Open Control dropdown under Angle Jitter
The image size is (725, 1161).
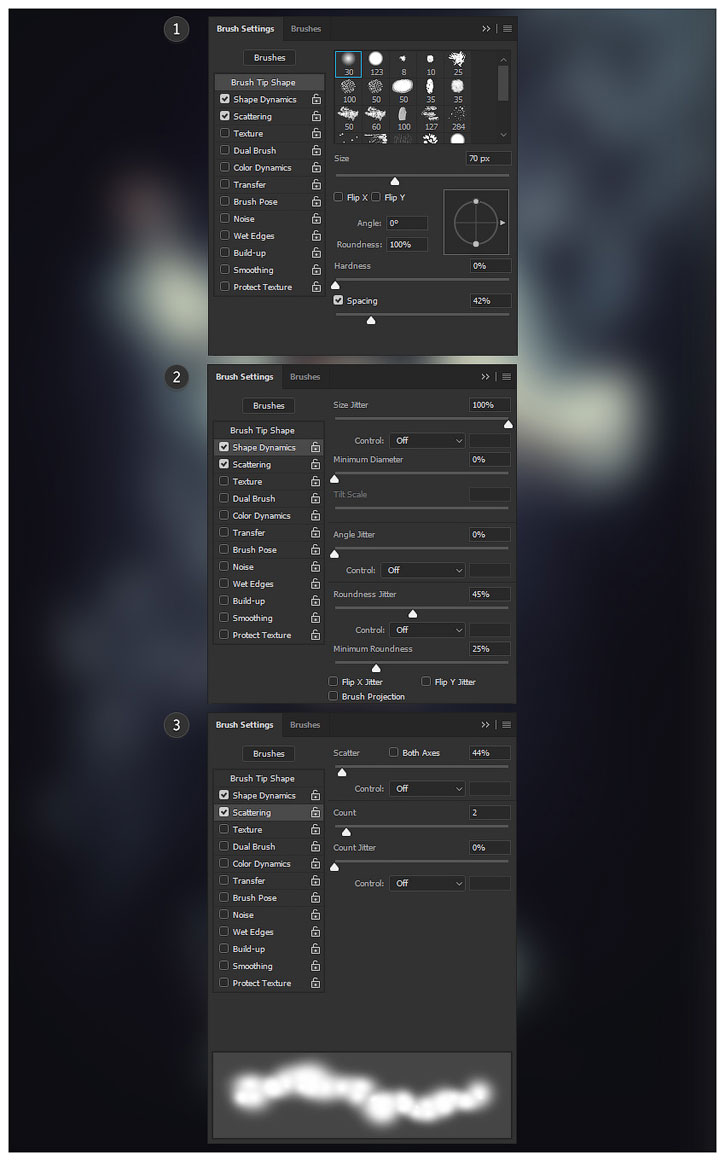click(423, 570)
